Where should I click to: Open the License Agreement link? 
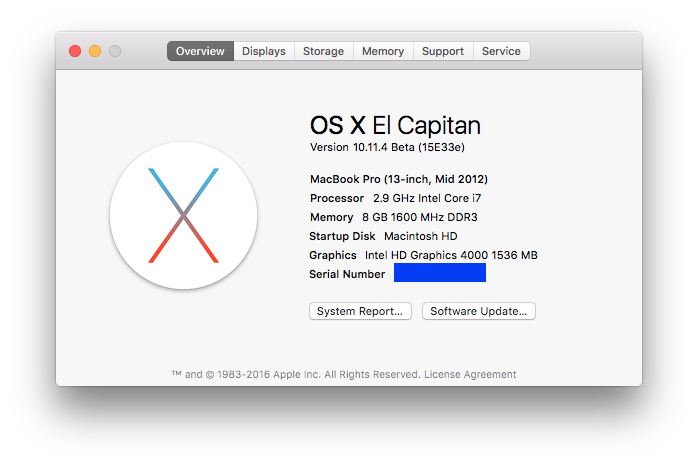[470, 374]
